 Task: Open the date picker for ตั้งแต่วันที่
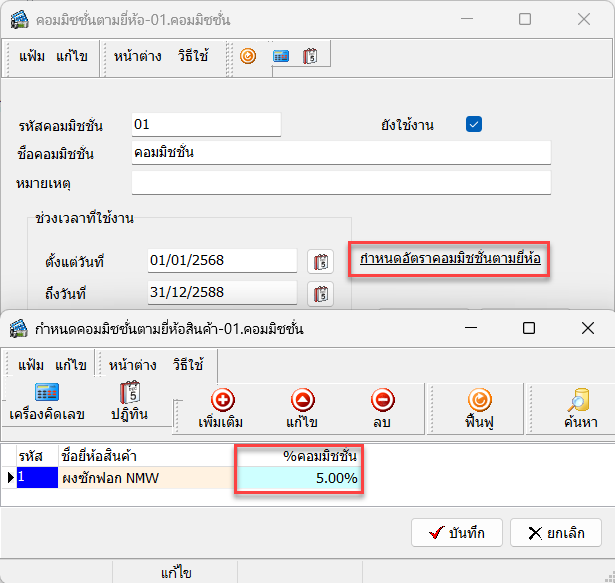coord(320,261)
